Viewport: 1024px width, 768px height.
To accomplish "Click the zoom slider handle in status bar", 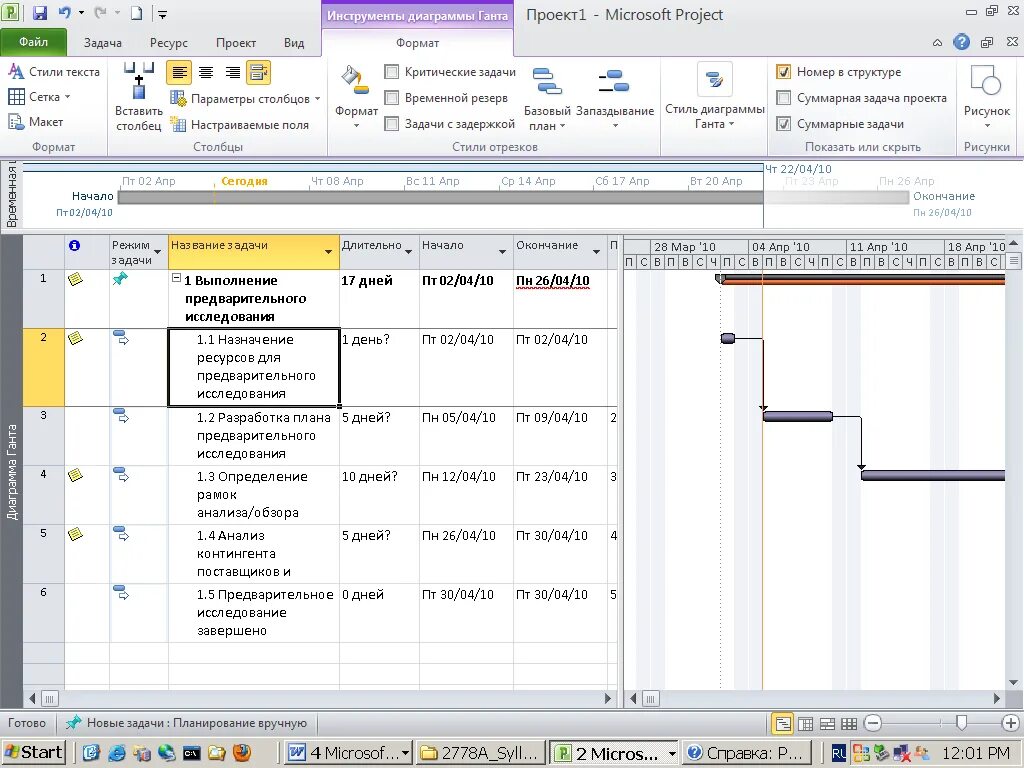I will point(961,723).
